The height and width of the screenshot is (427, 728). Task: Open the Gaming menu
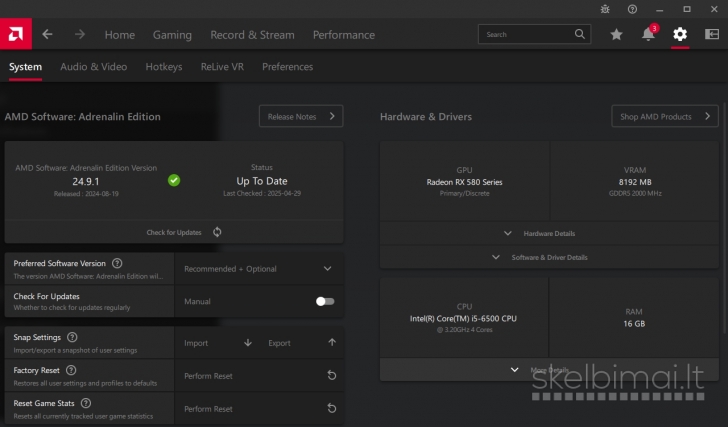click(x=172, y=35)
